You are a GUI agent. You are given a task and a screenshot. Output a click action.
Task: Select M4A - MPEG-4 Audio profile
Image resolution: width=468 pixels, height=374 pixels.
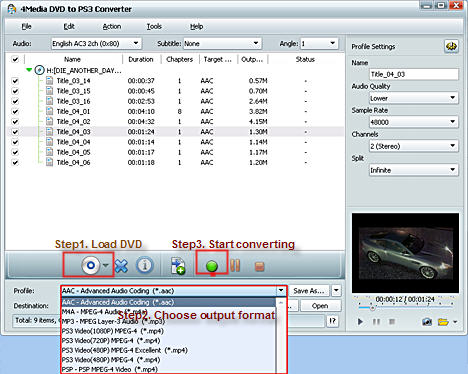click(x=169, y=312)
